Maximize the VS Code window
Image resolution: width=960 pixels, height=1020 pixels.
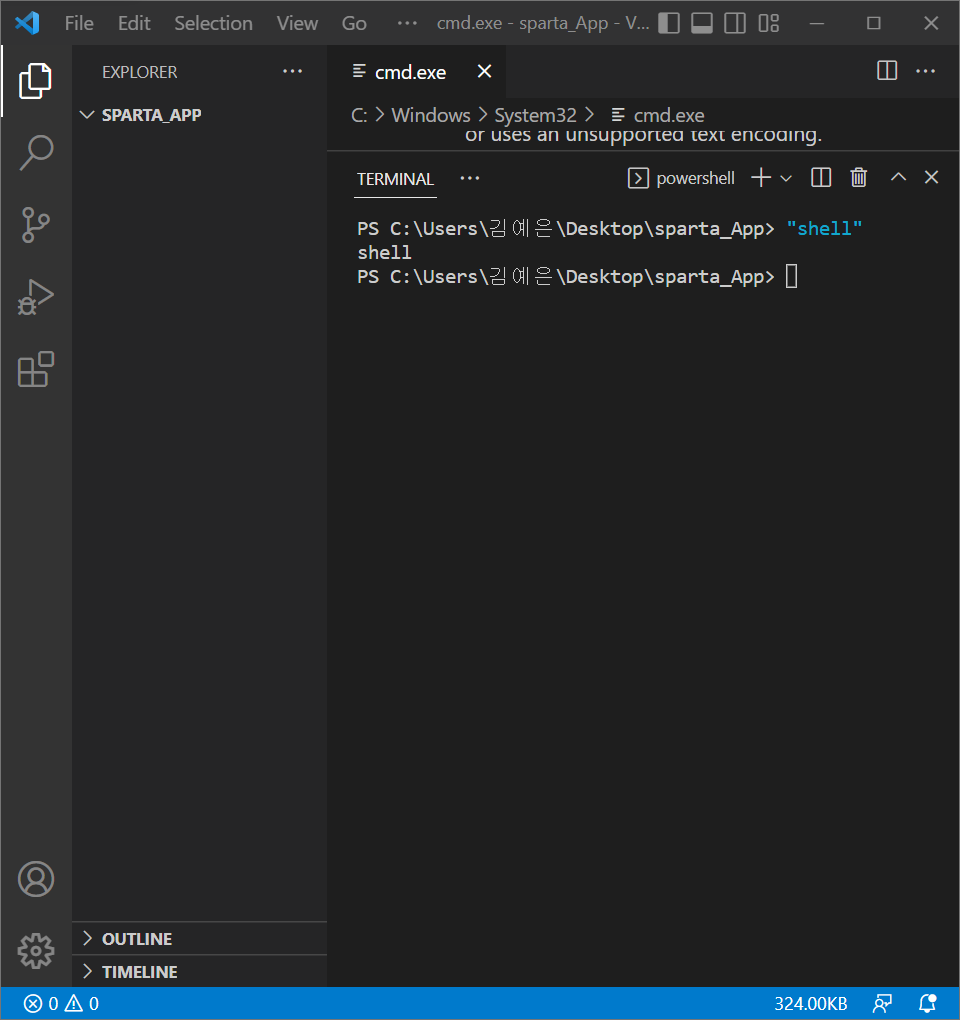873,23
